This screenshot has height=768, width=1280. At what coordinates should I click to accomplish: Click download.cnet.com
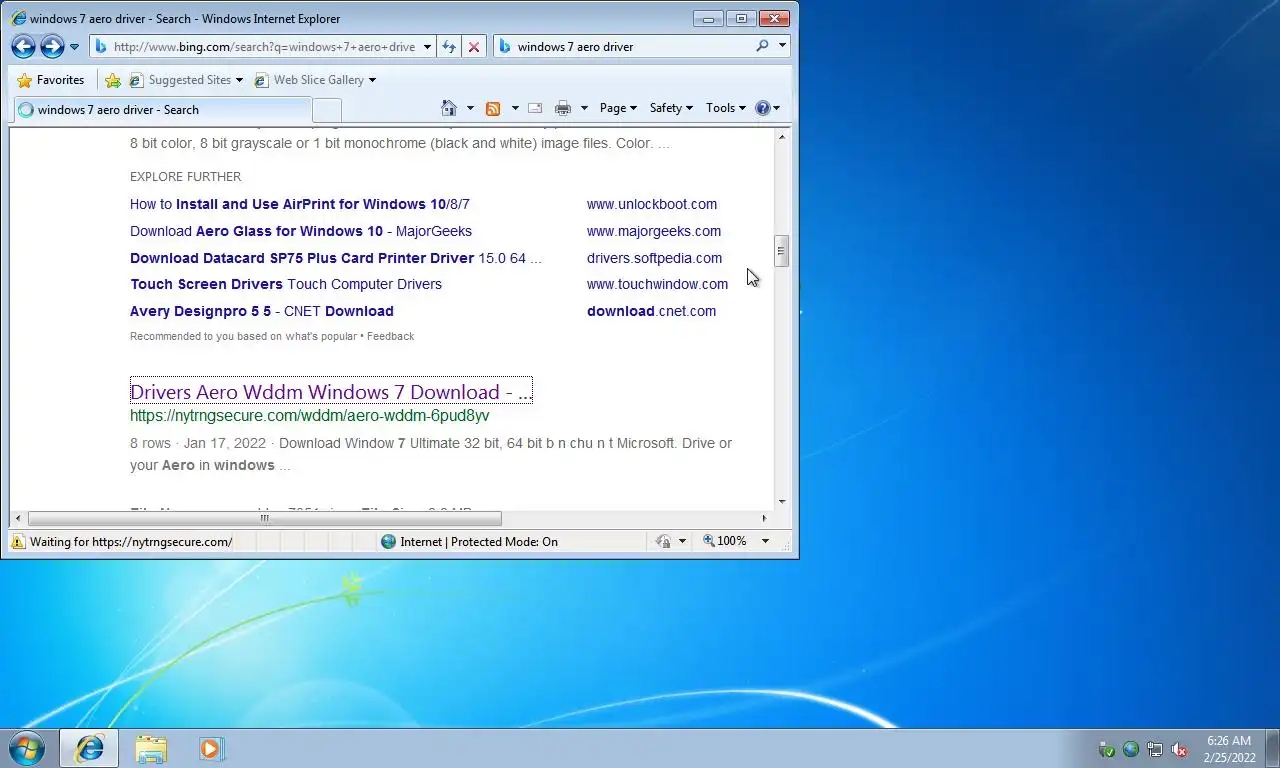(x=651, y=311)
